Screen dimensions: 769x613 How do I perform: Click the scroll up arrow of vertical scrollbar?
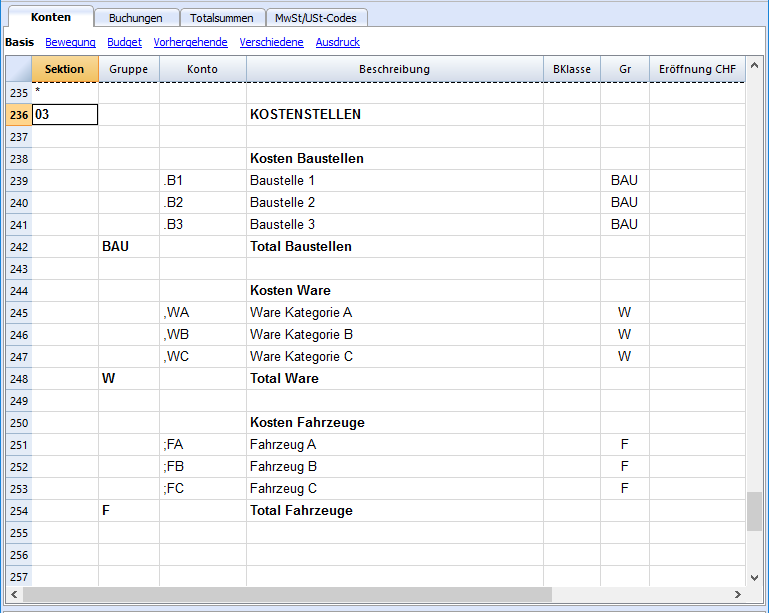754,65
